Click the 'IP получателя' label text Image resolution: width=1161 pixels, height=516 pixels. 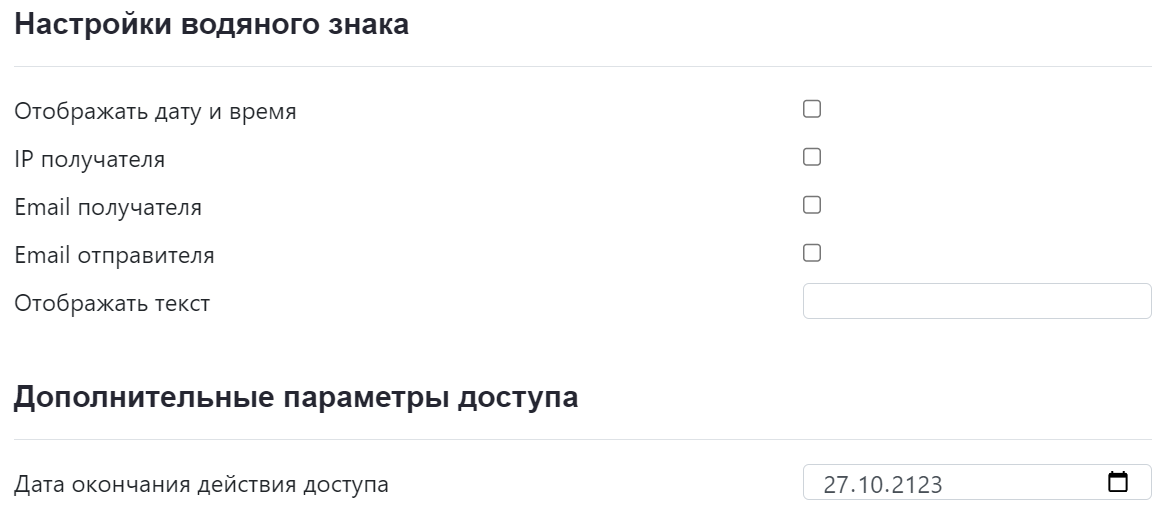click(x=90, y=160)
